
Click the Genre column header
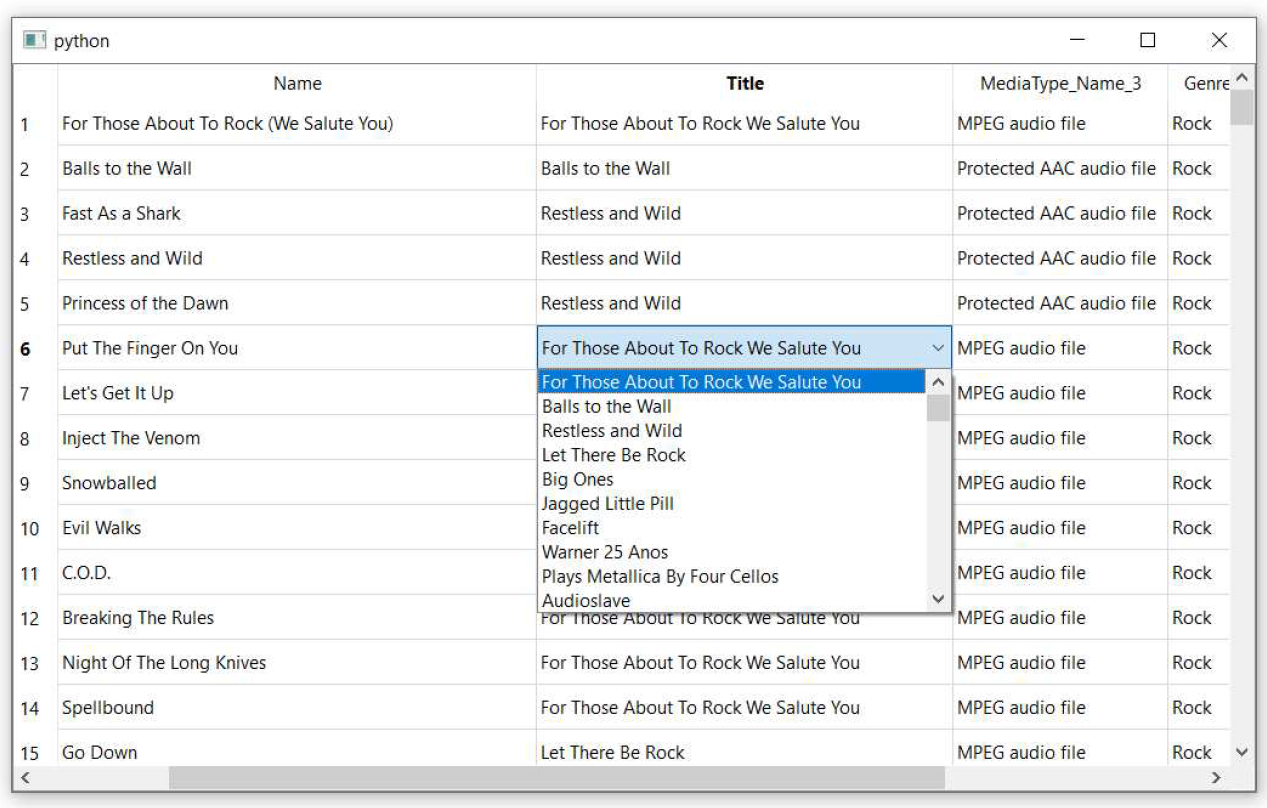click(1198, 84)
